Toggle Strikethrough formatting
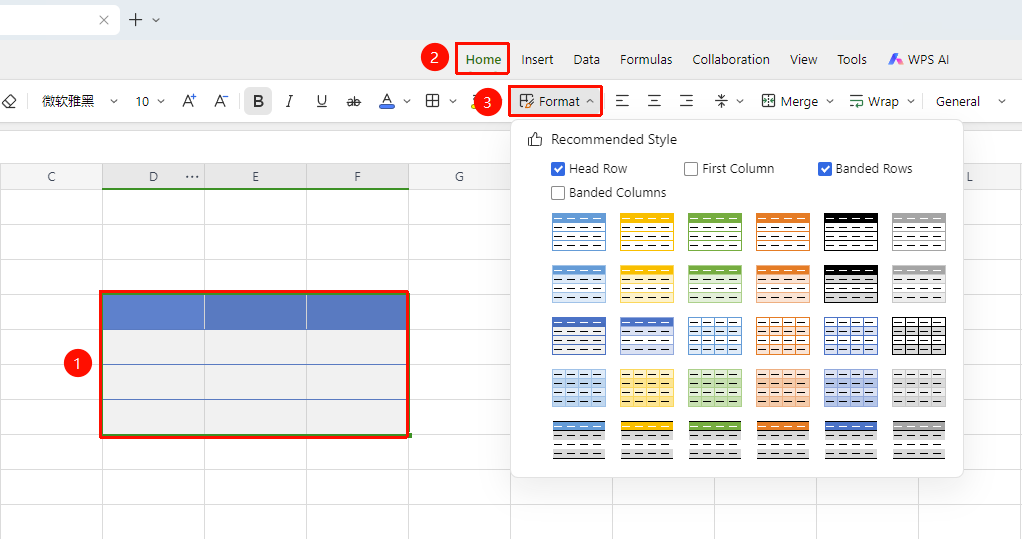Screen dimensions: 1022x539 click(353, 101)
